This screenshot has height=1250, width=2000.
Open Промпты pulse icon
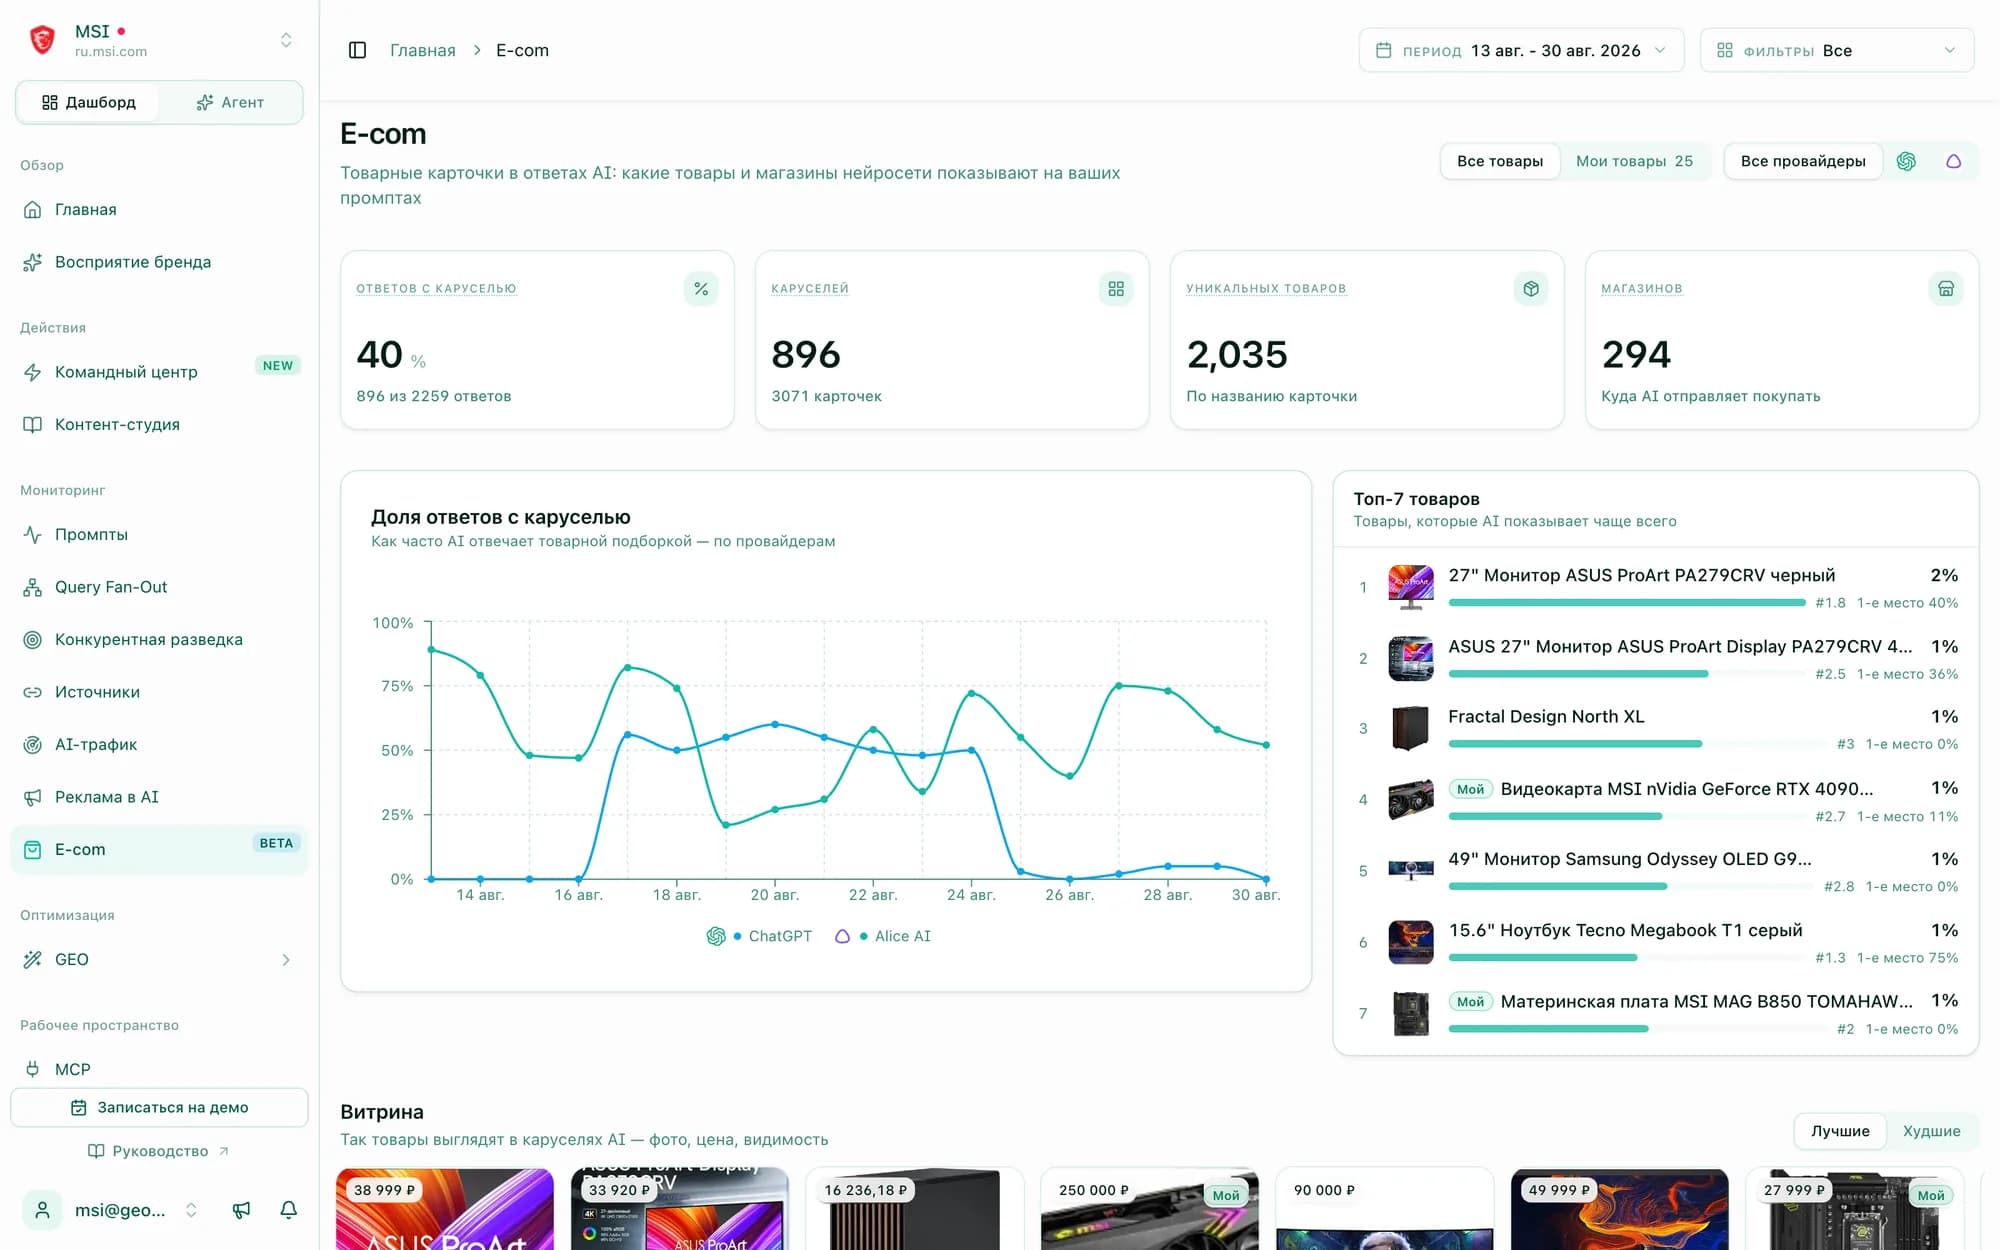33,535
